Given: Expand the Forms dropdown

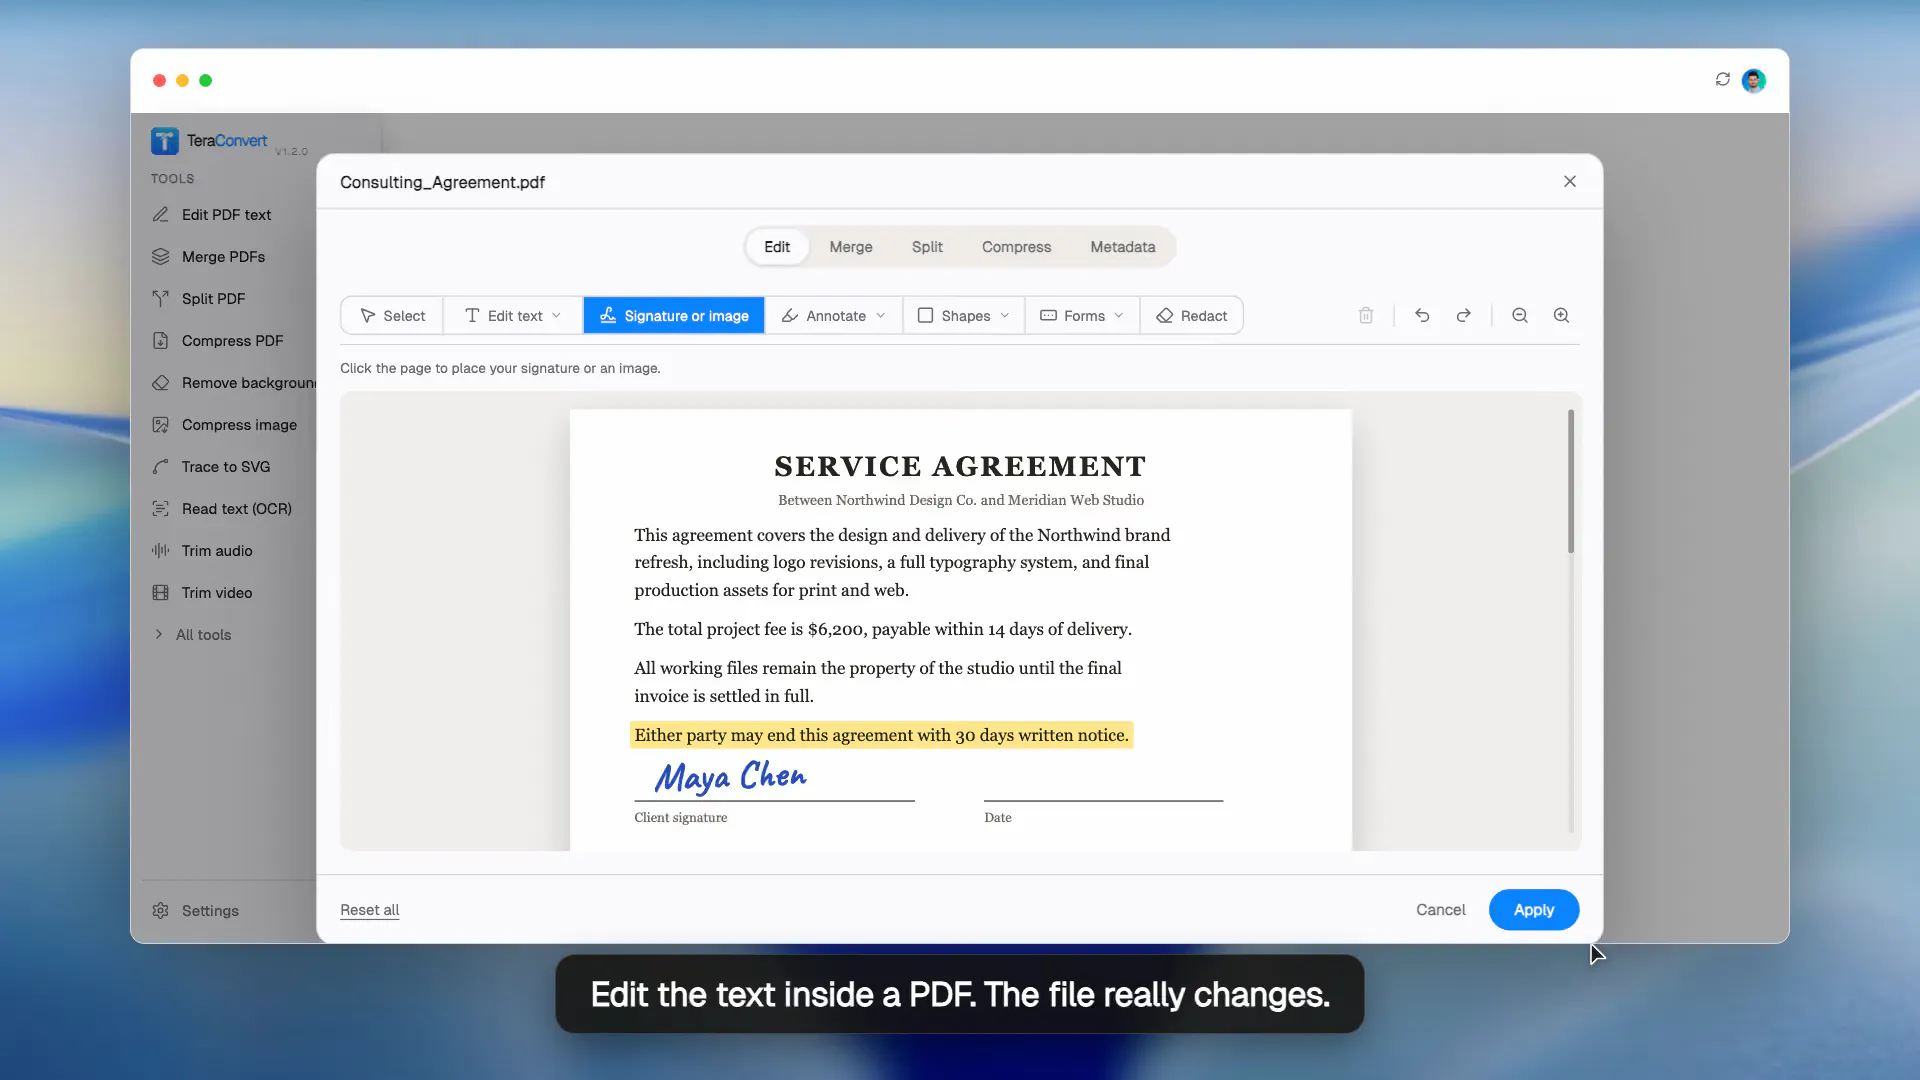Looking at the screenshot, I should [x=1082, y=316].
